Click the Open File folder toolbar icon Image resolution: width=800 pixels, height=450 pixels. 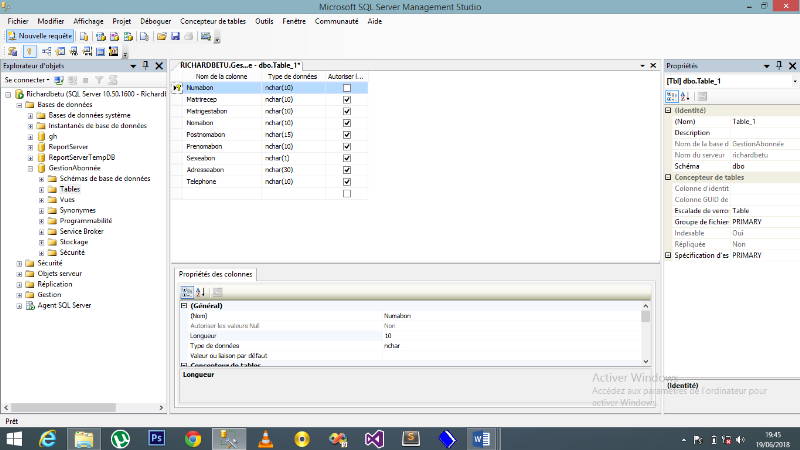pos(161,36)
